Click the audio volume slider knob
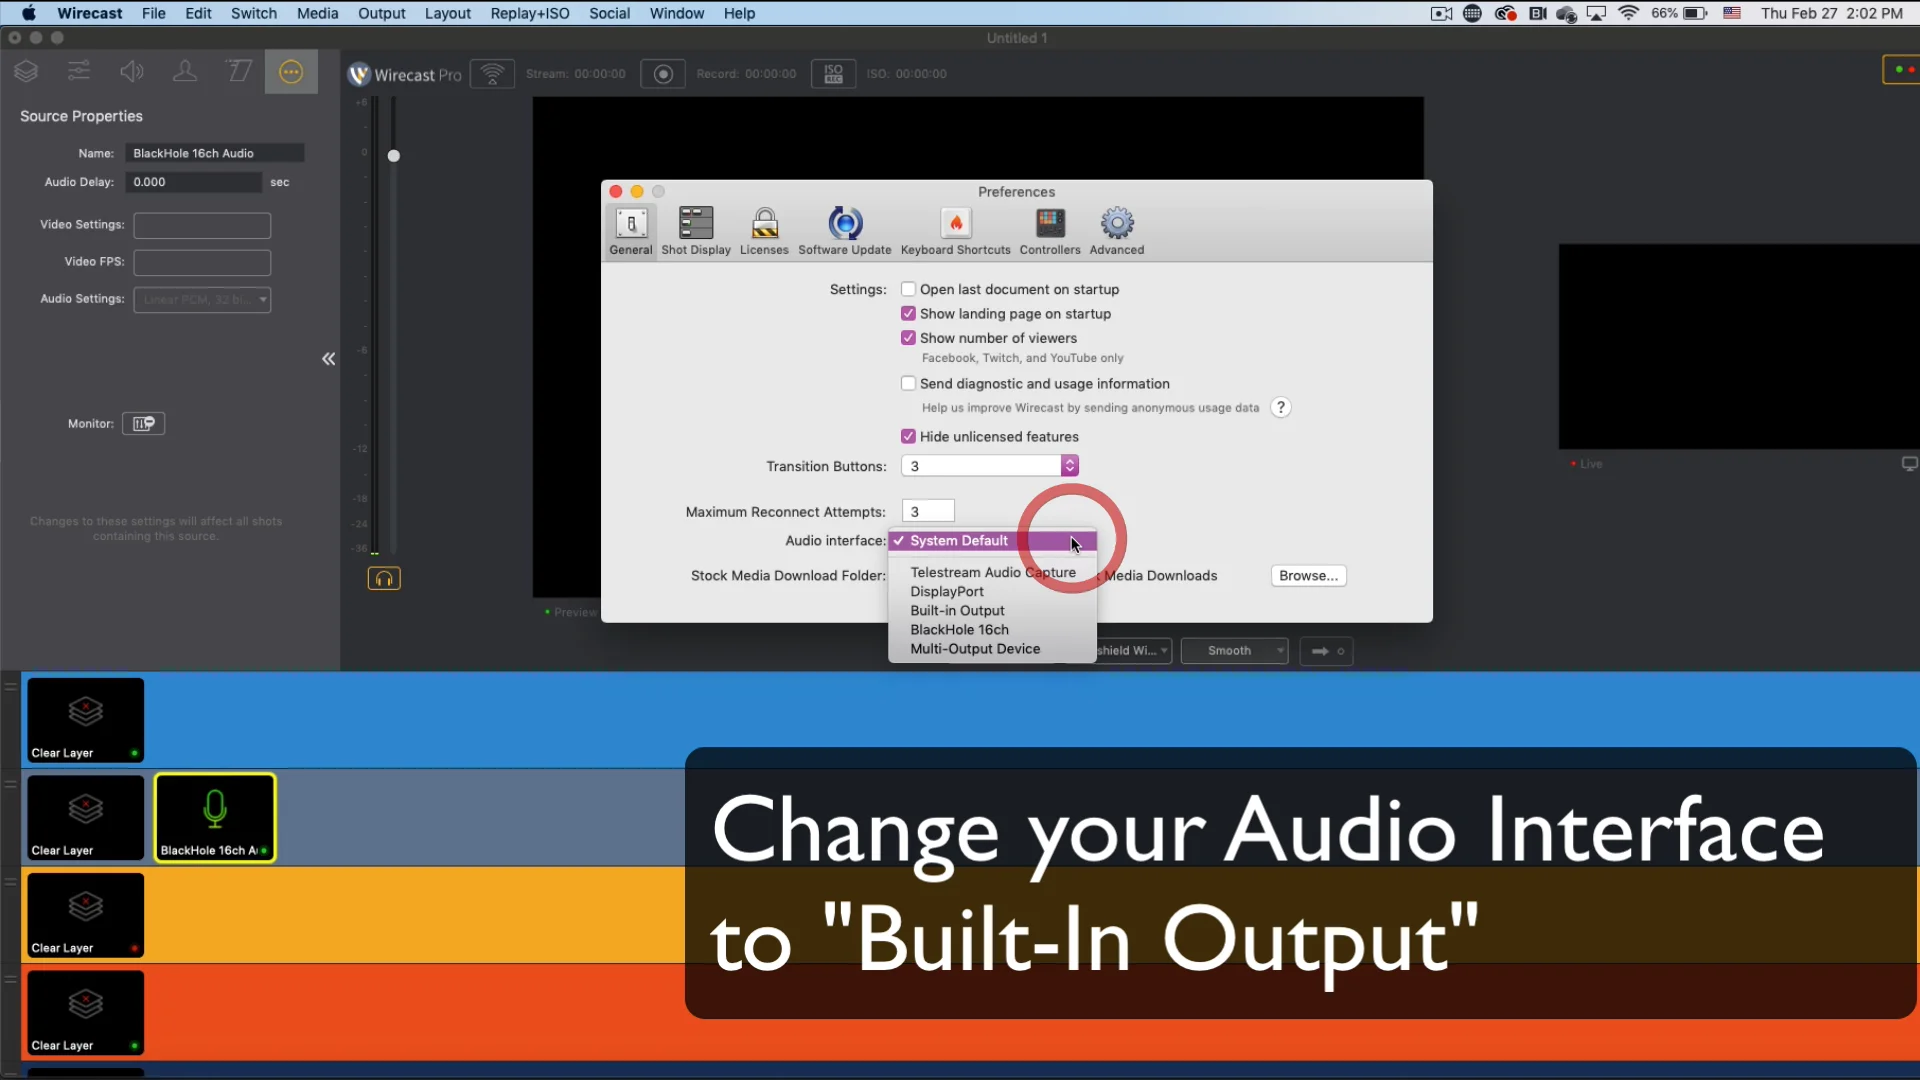 pos(394,156)
